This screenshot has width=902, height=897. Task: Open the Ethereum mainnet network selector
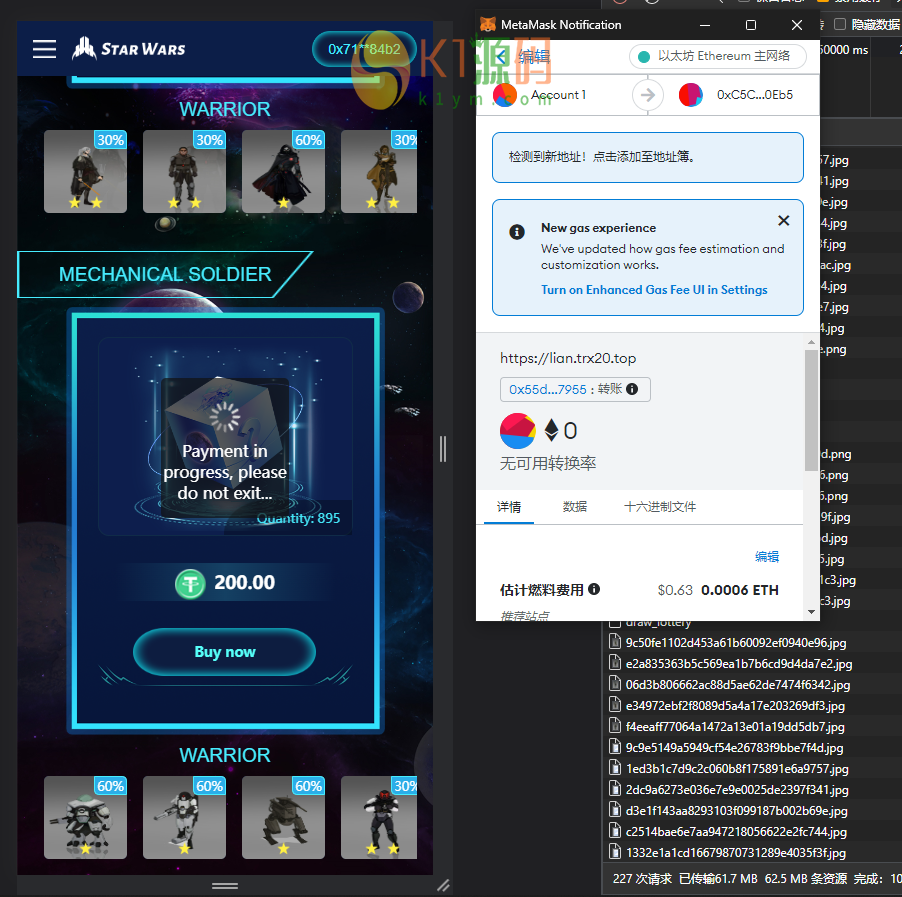pyautogui.click(x=717, y=56)
